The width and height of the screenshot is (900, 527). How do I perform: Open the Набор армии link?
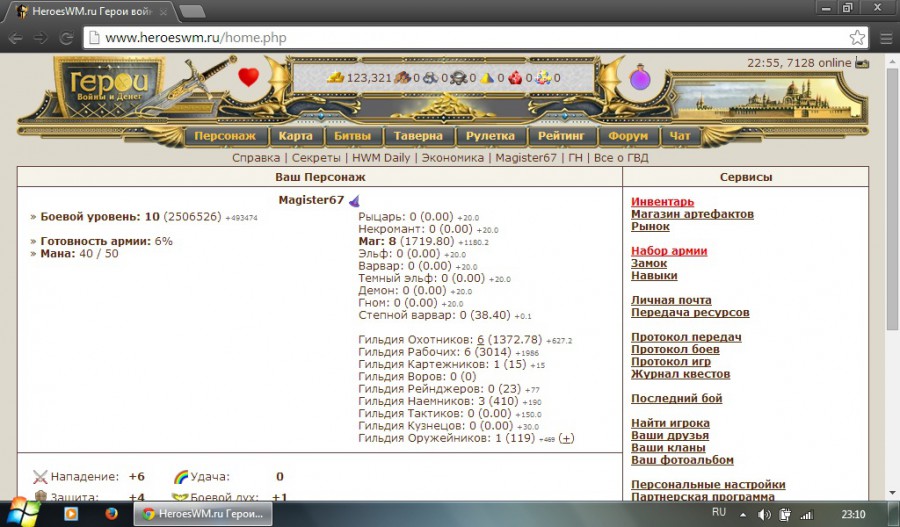point(669,251)
